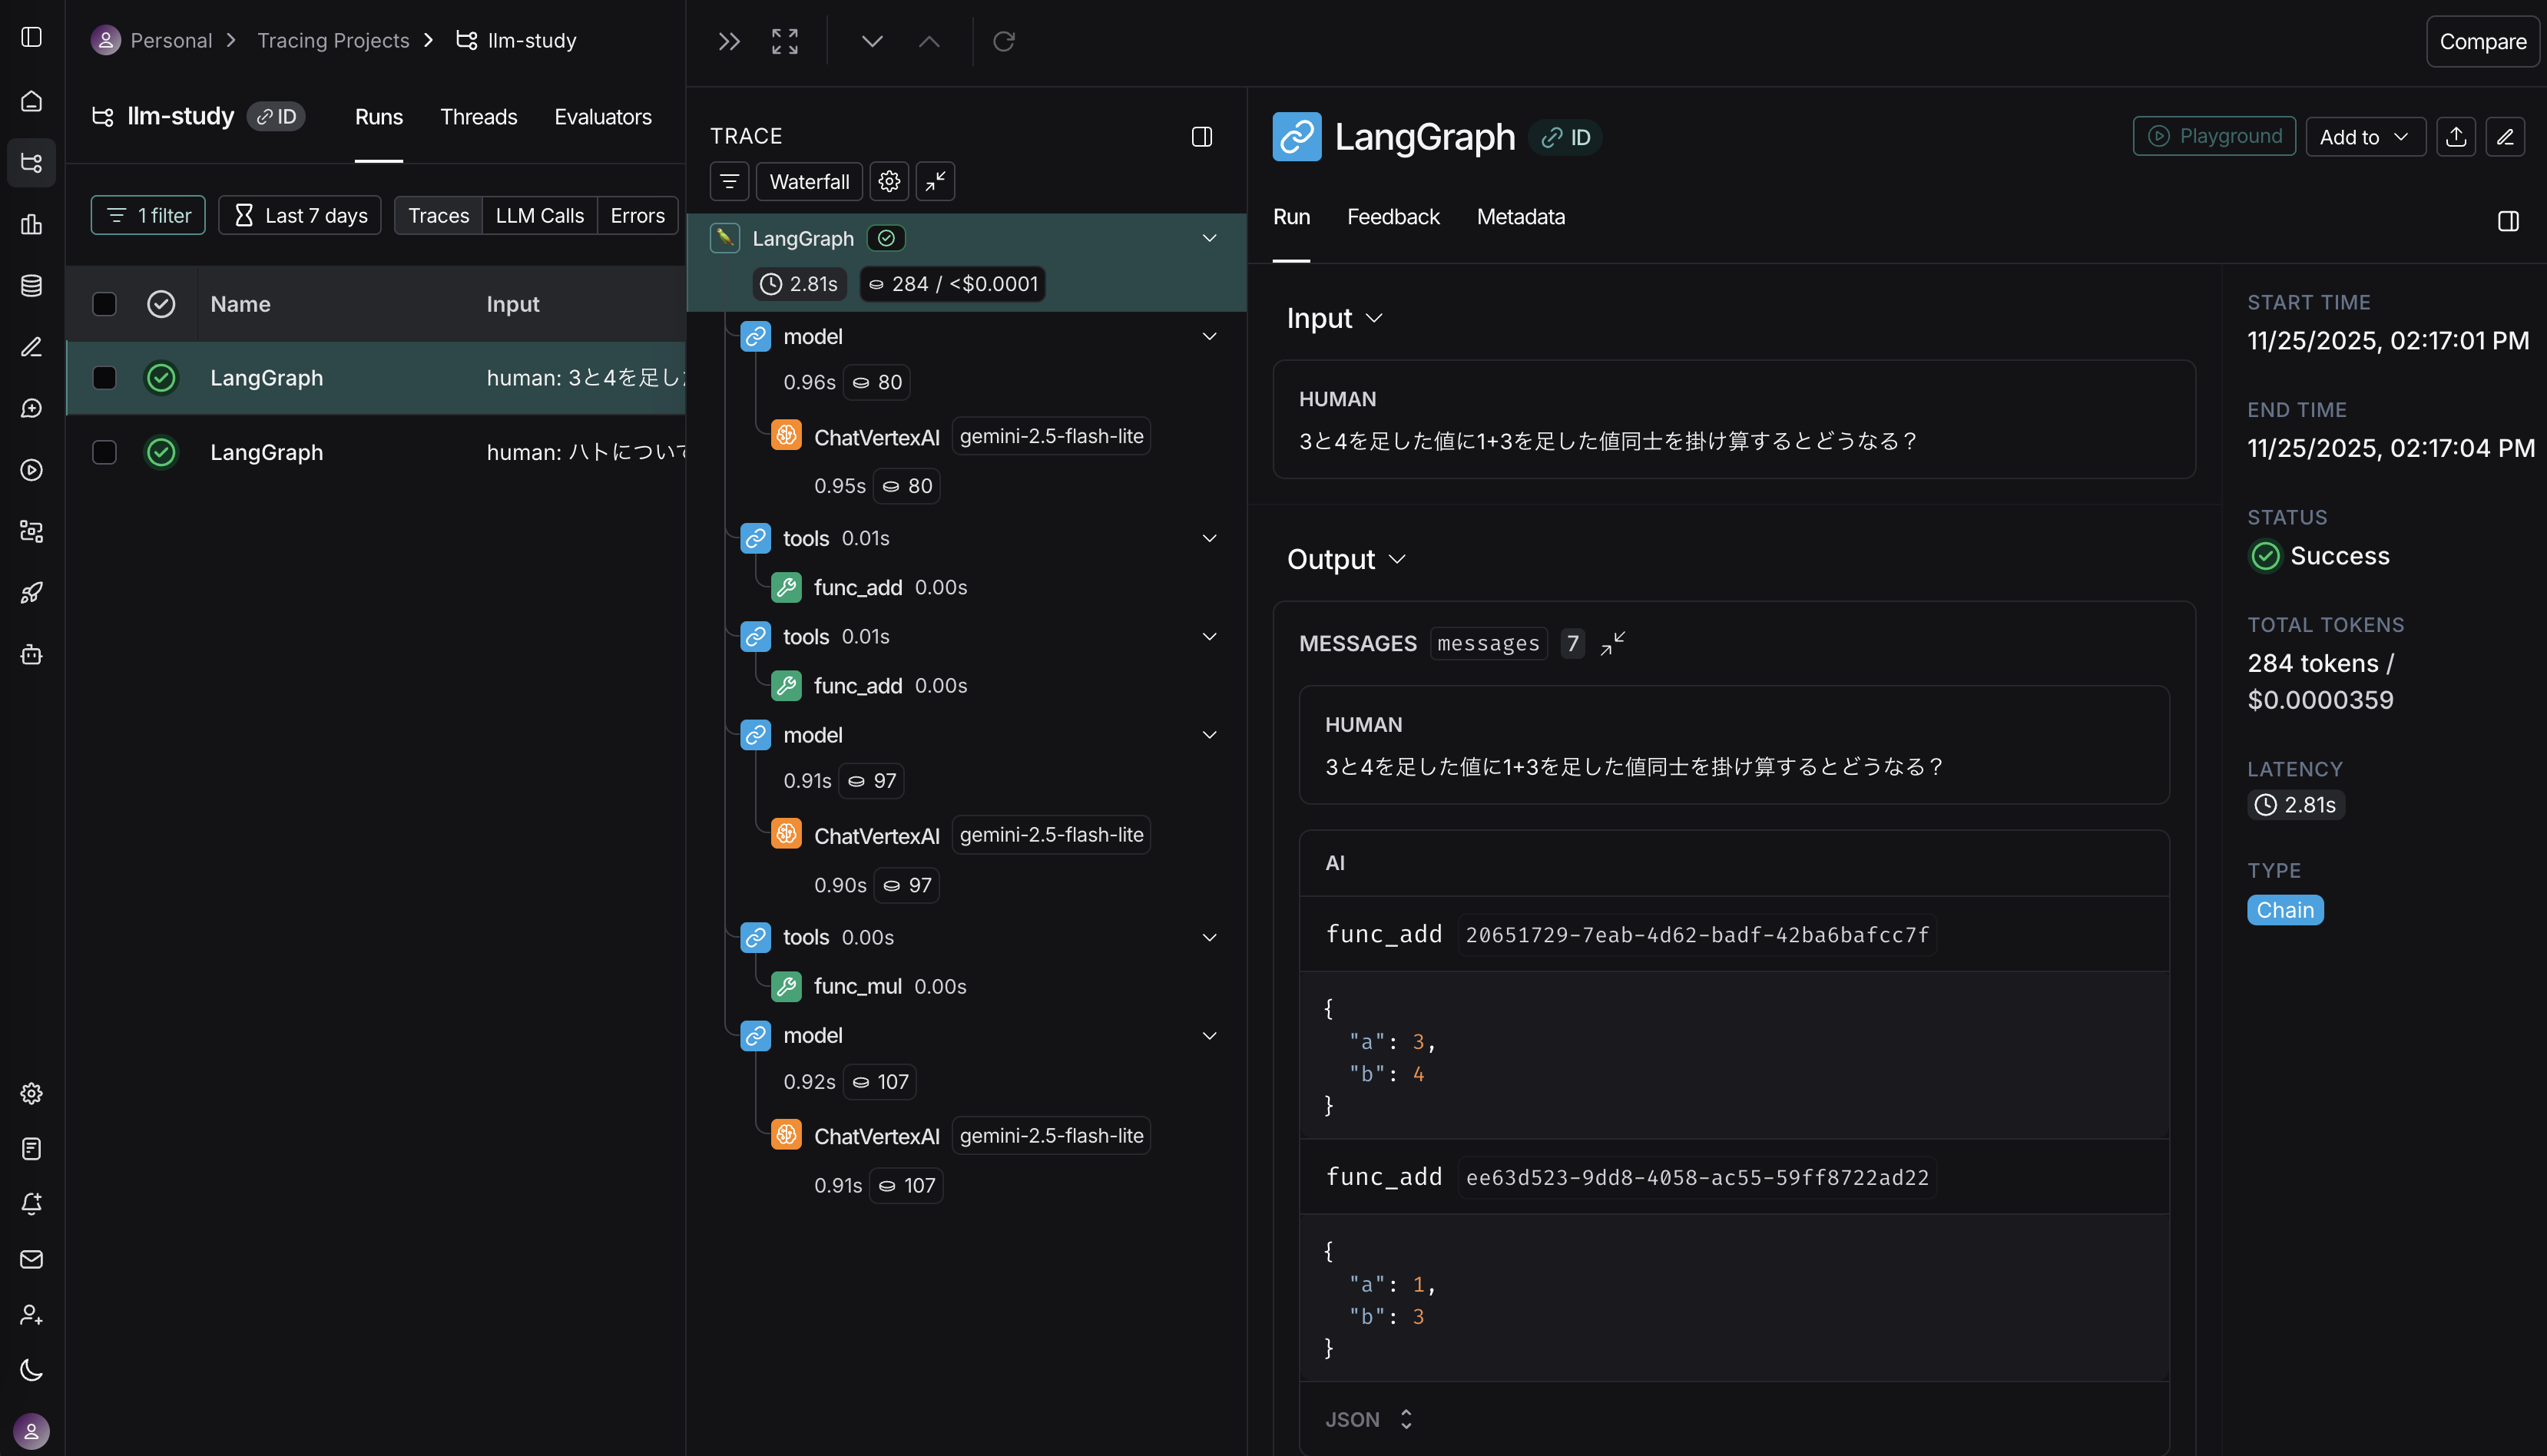Image resolution: width=2547 pixels, height=1456 pixels.
Task: Click the collapse-all arrows icon beside Waterfall
Action: pyautogui.click(x=936, y=181)
